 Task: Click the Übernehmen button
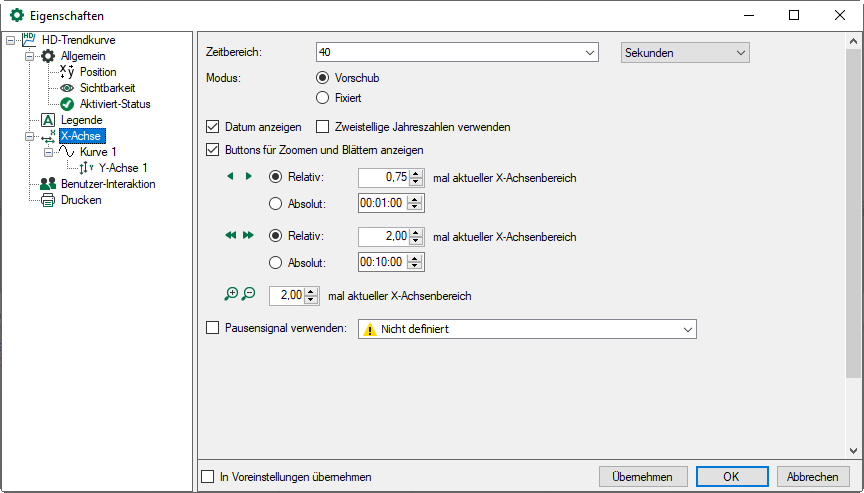tap(643, 476)
